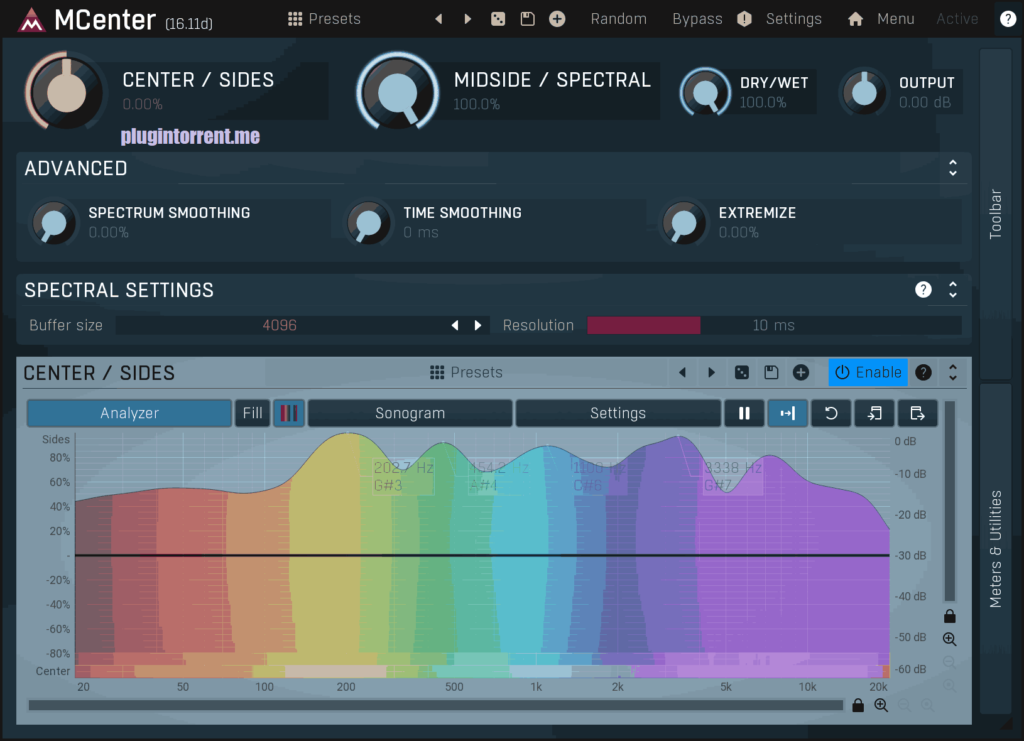This screenshot has width=1024, height=741.
Task: Click the Center / Sides knob
Action: [66, 92]
